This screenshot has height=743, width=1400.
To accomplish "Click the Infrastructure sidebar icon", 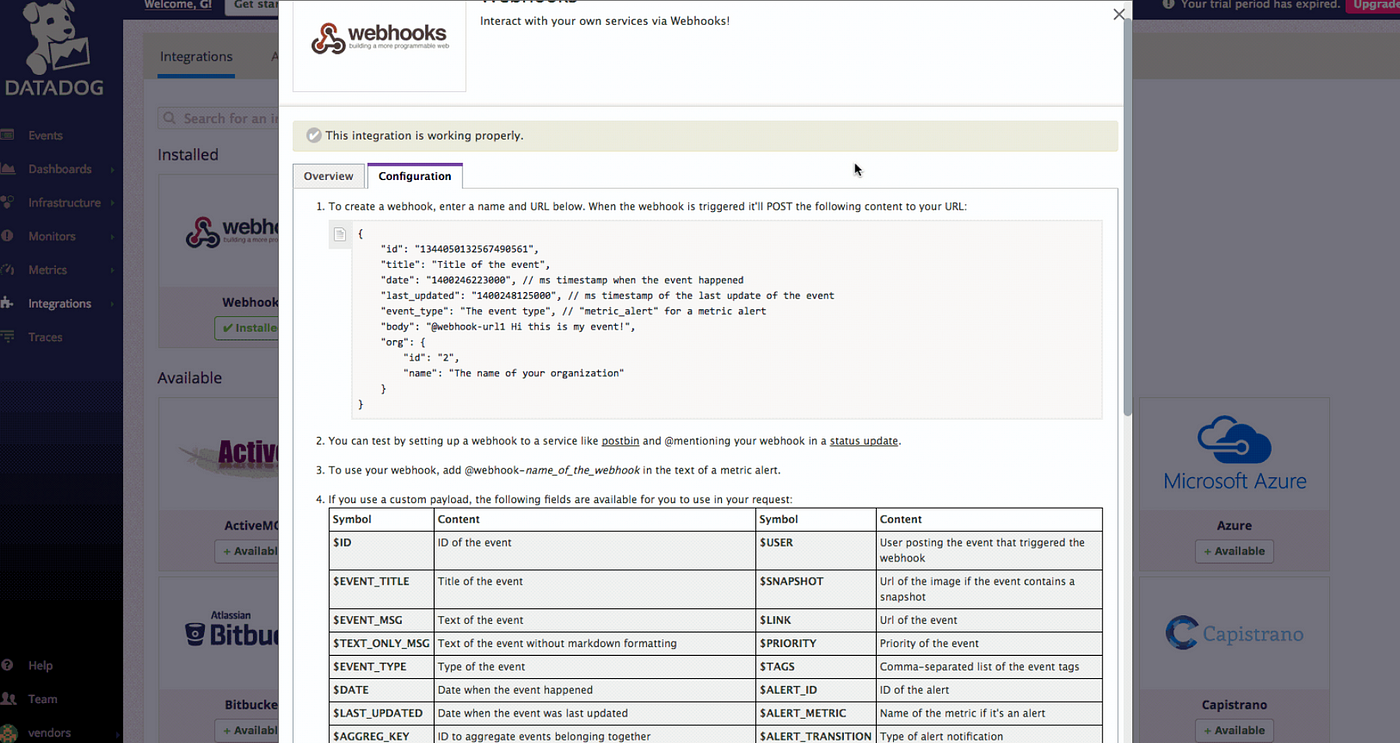I will [8, 202].
